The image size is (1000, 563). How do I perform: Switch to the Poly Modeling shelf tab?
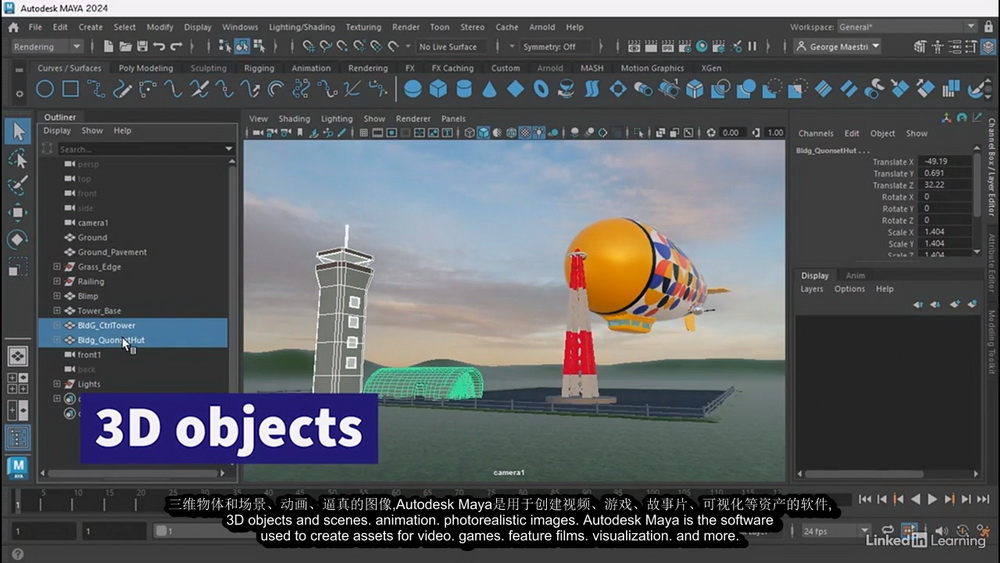tap(145, 68)
